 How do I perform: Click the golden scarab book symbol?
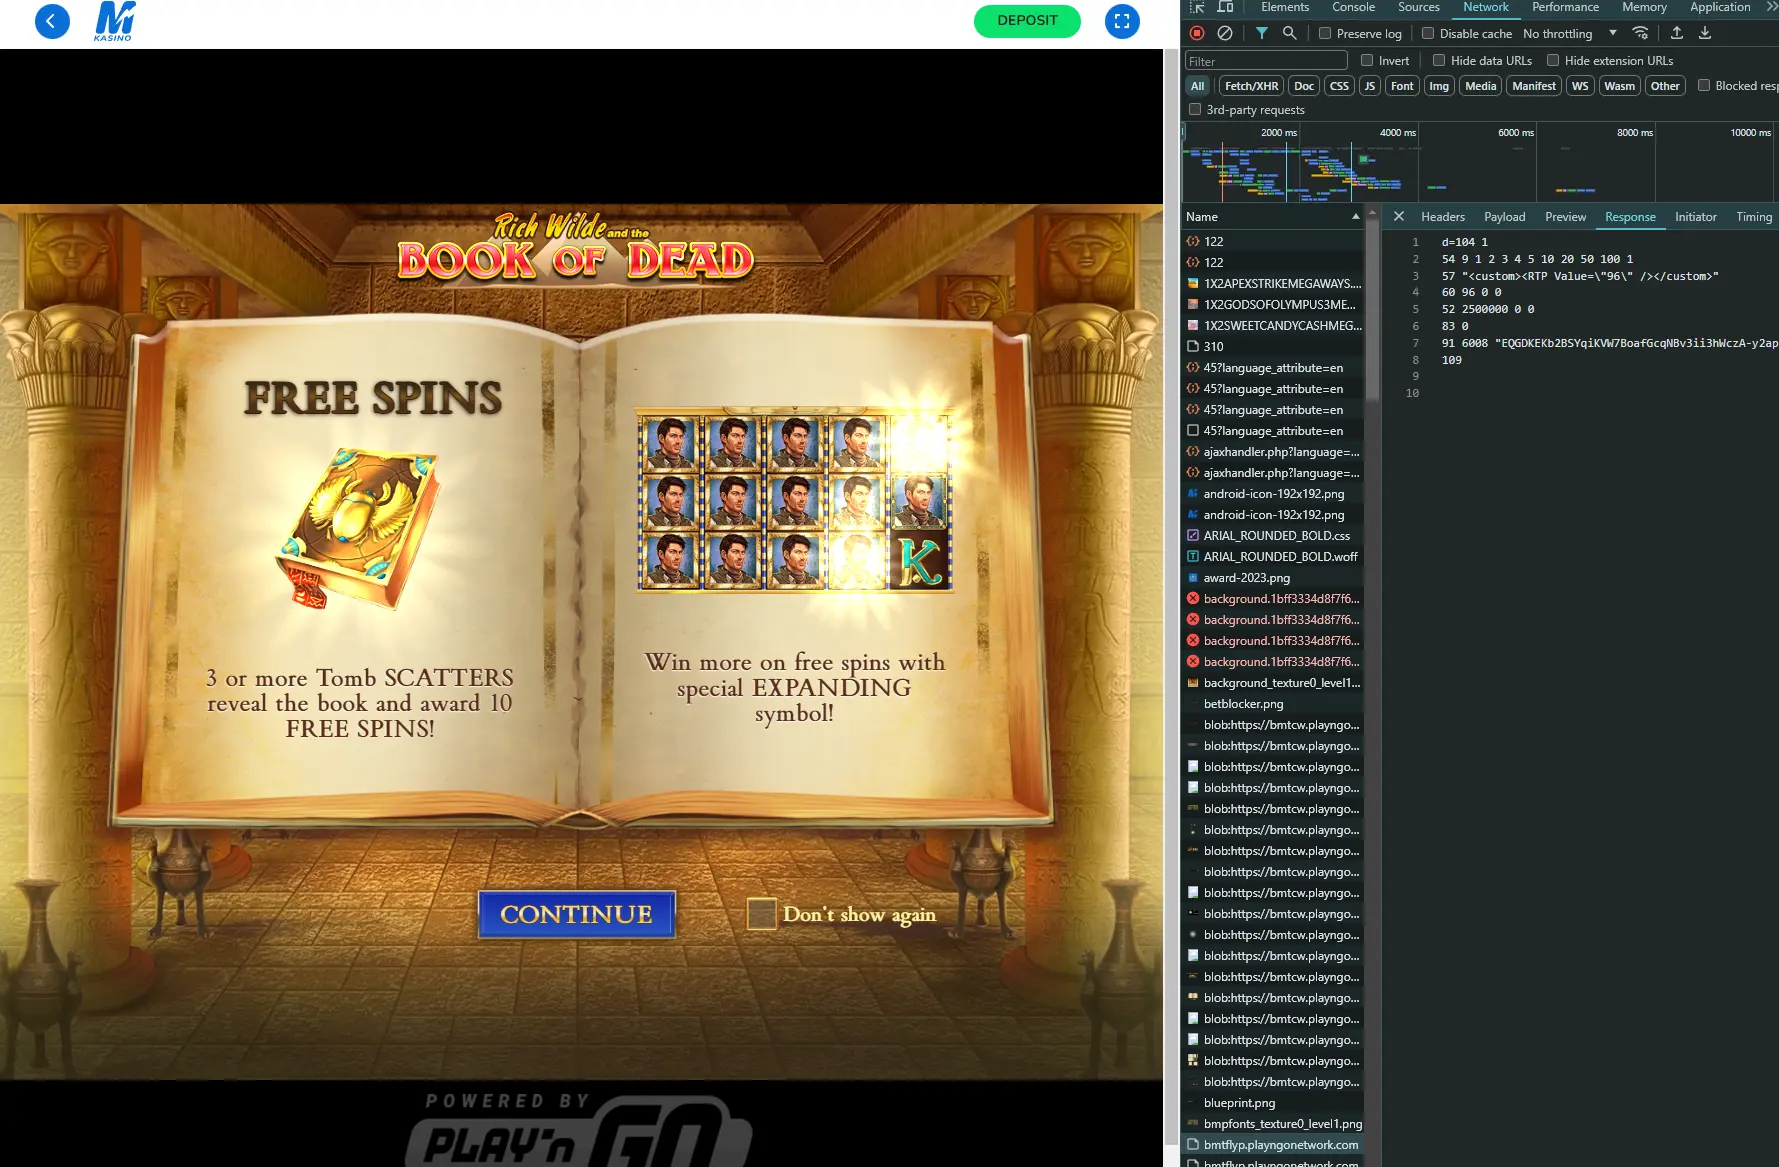(358, 530)
